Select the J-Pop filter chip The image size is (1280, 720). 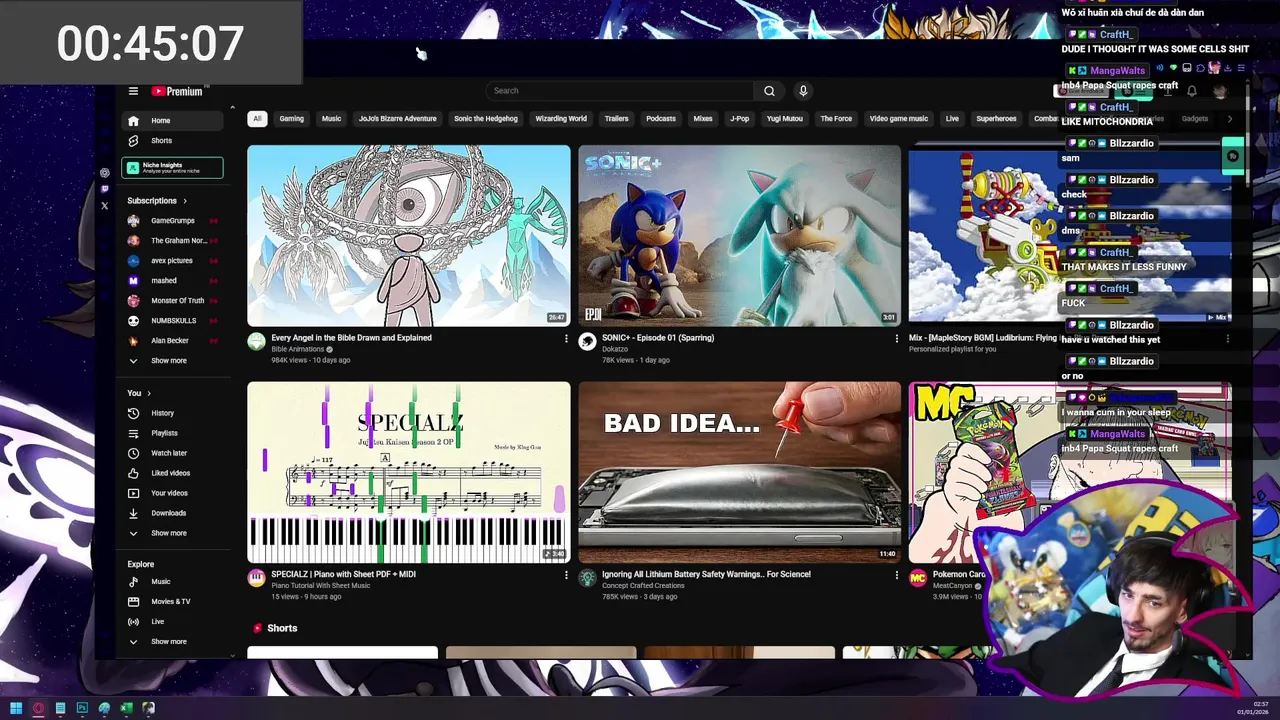740,119
